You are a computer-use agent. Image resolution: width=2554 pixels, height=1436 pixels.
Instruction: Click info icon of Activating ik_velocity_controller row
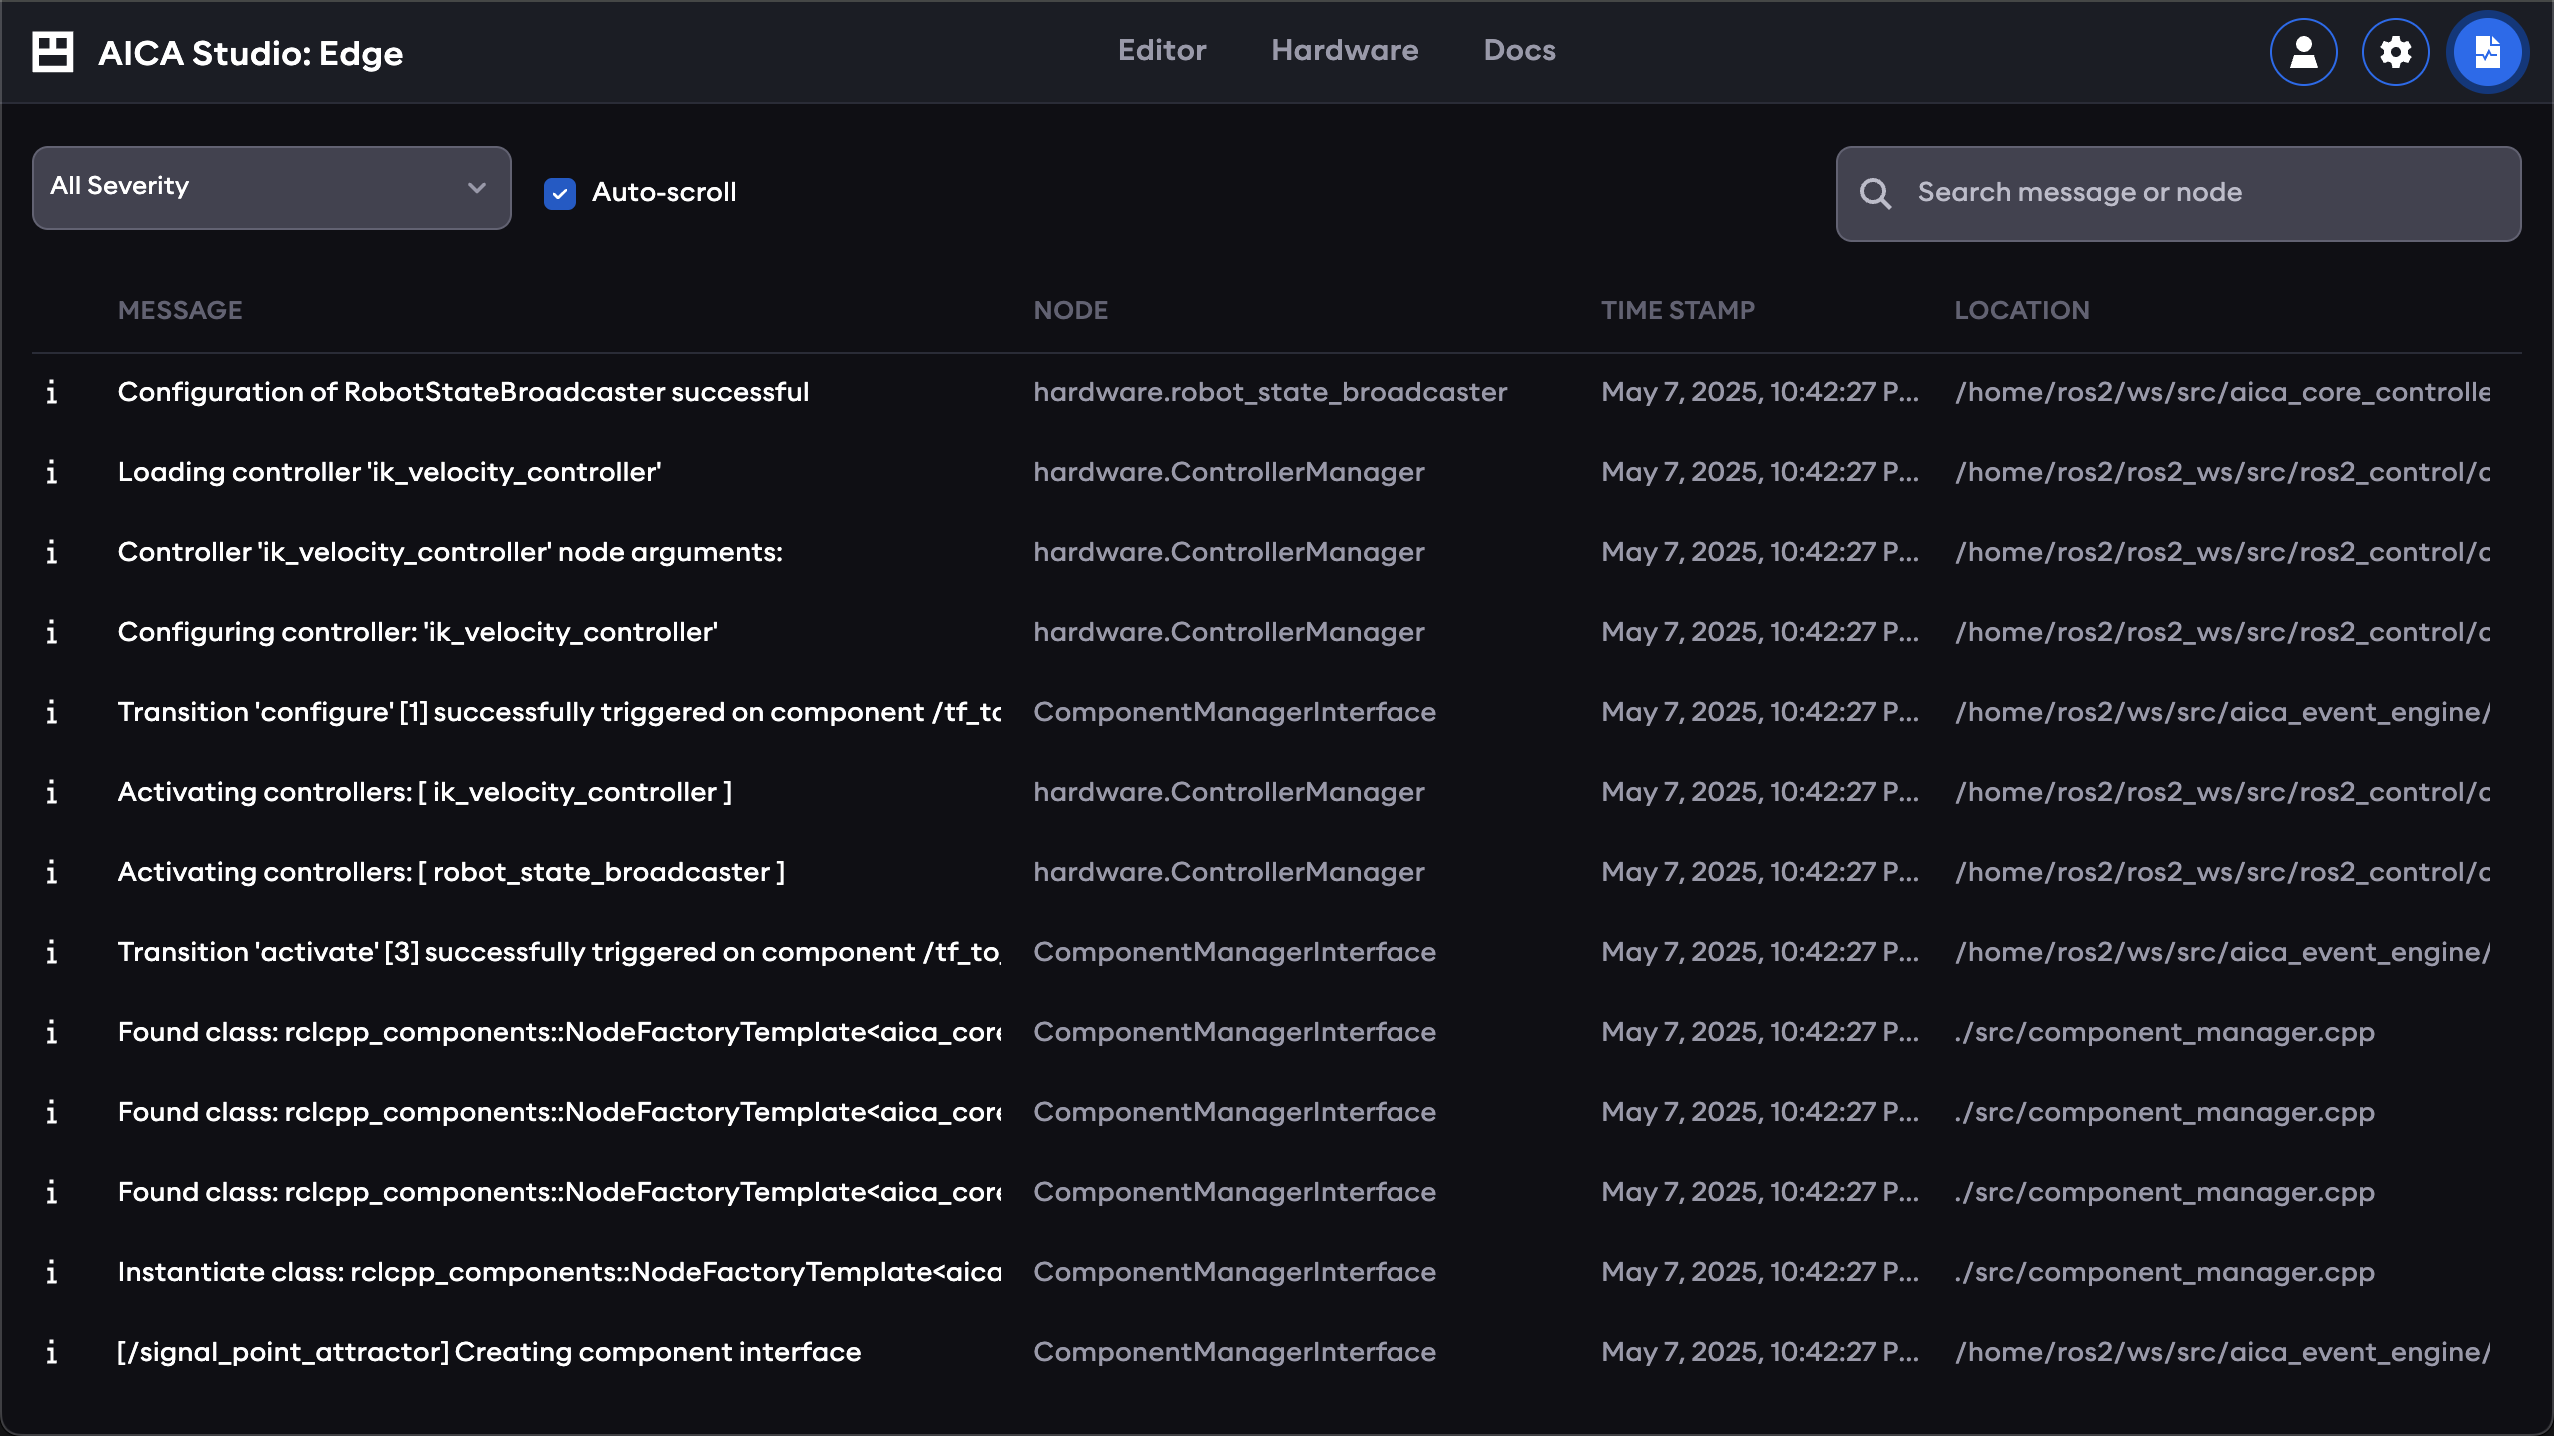[52, 792]
